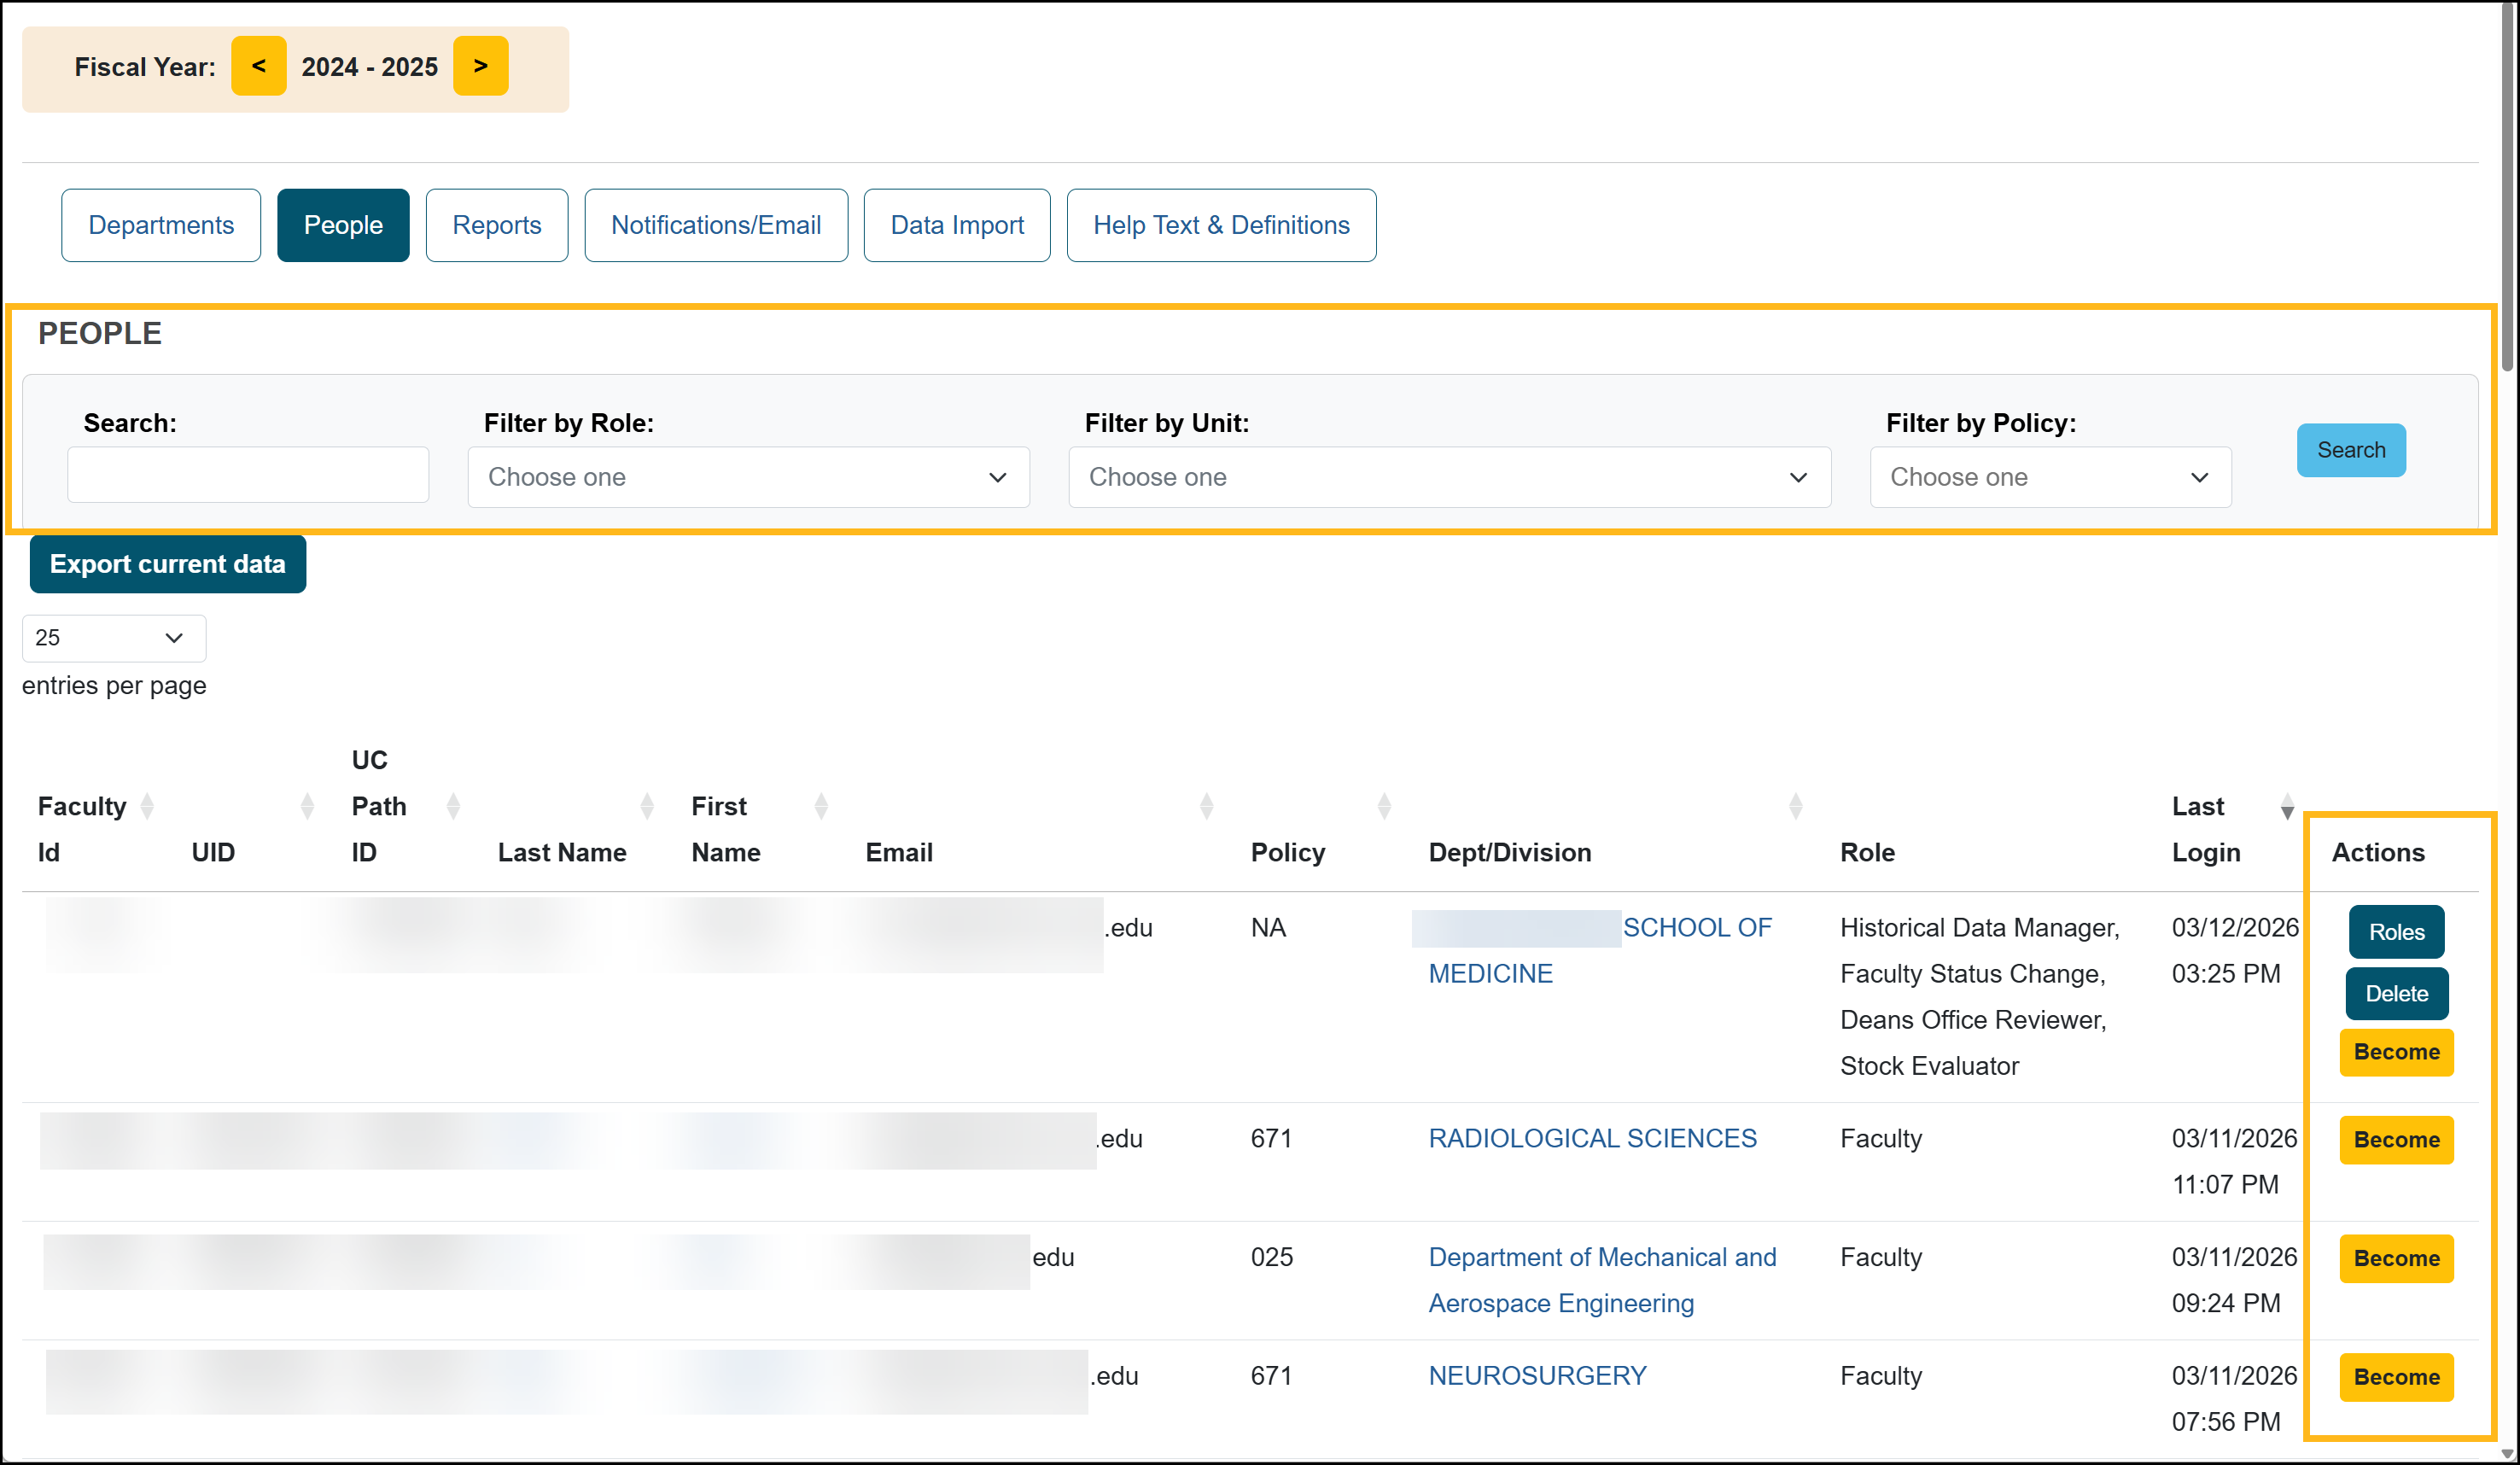Sort table by Last Login arrow
The width and height of the screenshot is (2520, 1465).
point(2286,806)
